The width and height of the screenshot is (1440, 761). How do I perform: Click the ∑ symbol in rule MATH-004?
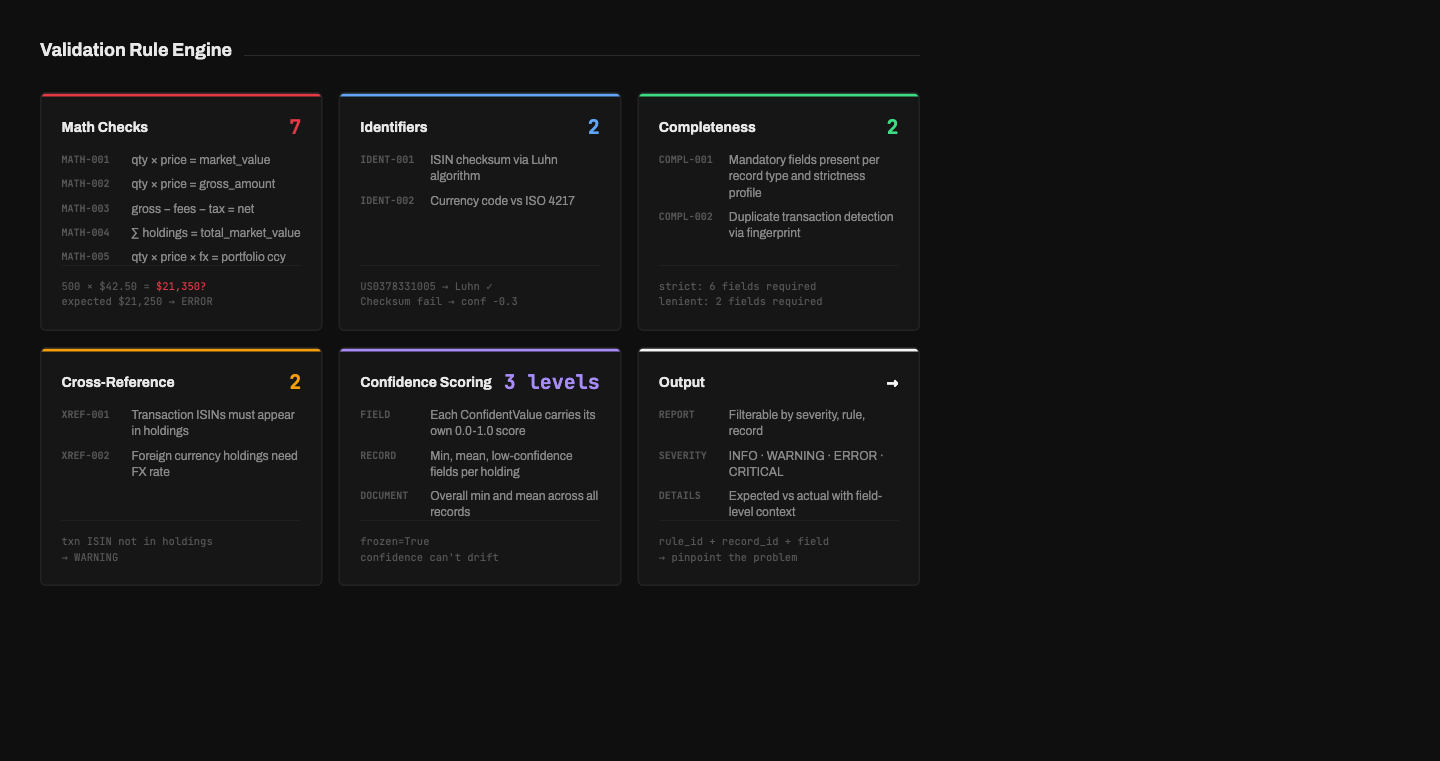point(136,232)
